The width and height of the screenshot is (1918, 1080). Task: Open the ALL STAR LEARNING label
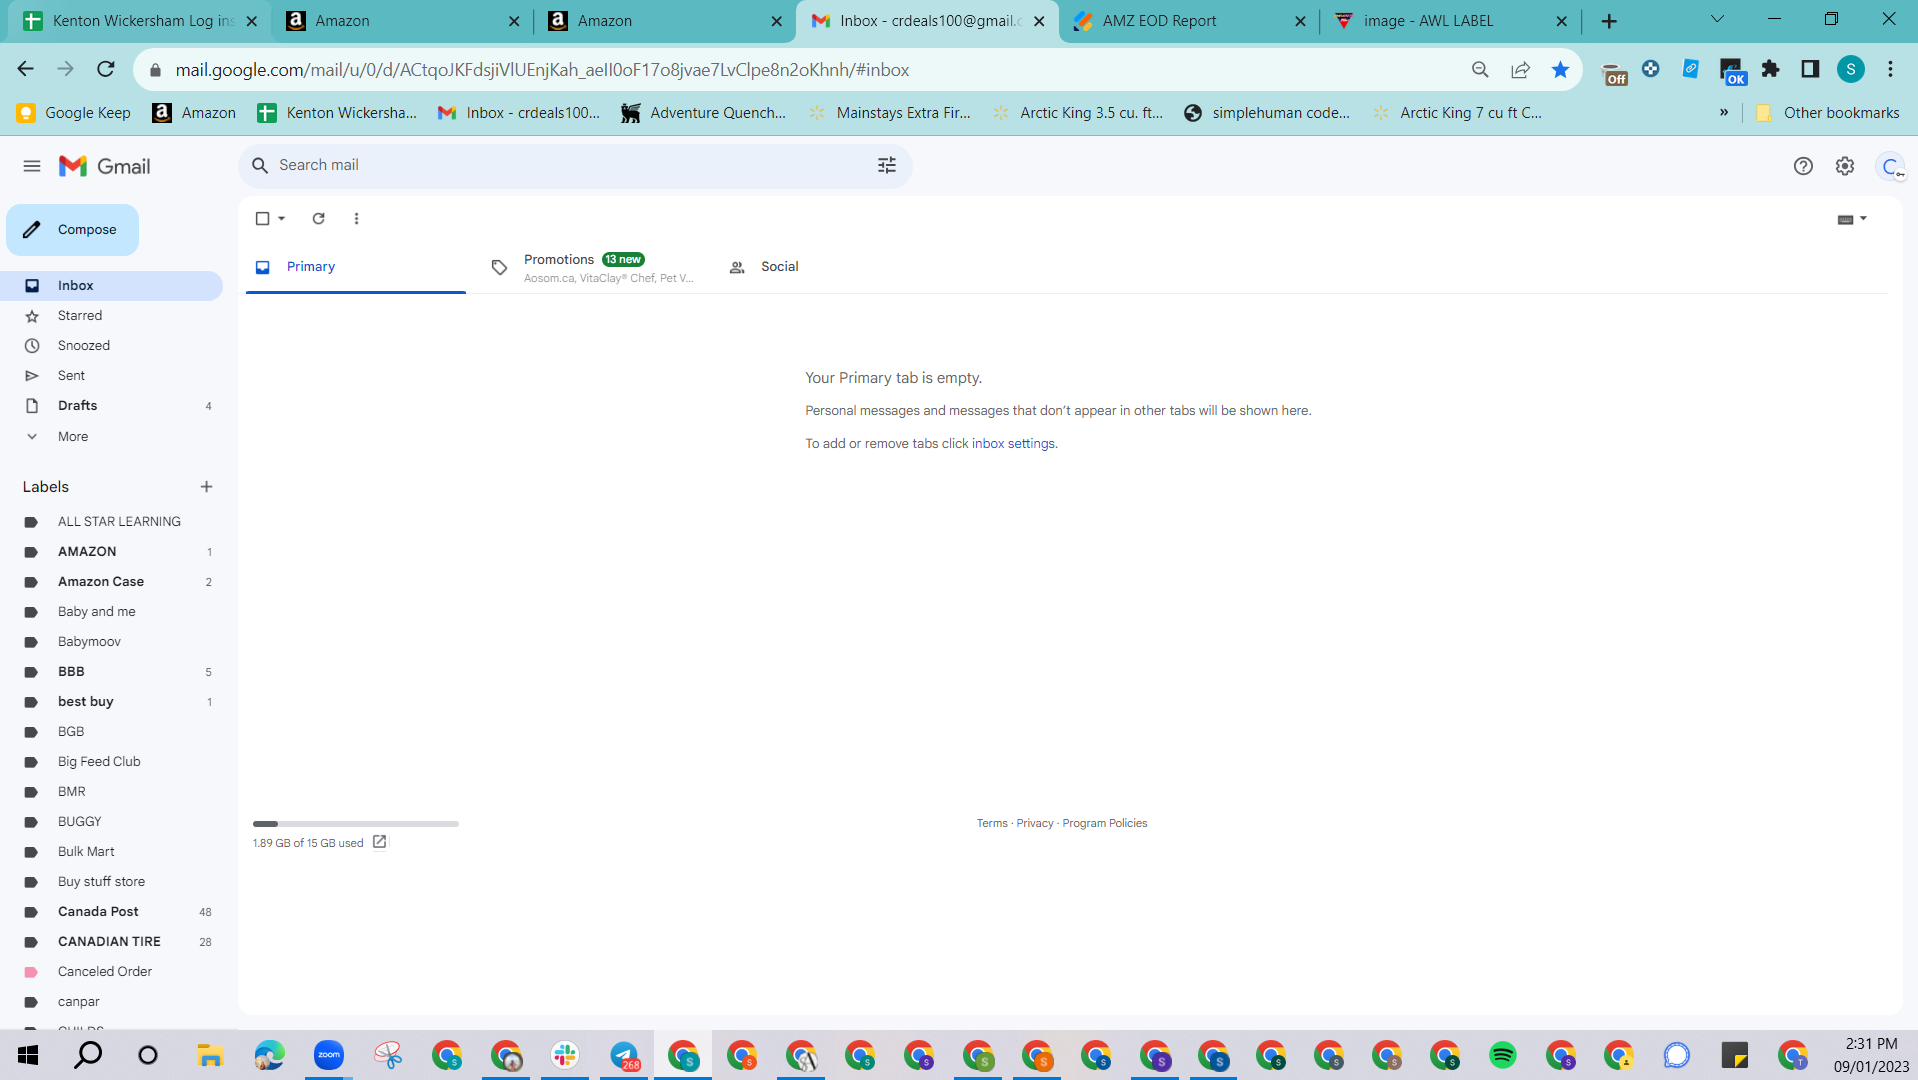[111, 522]
